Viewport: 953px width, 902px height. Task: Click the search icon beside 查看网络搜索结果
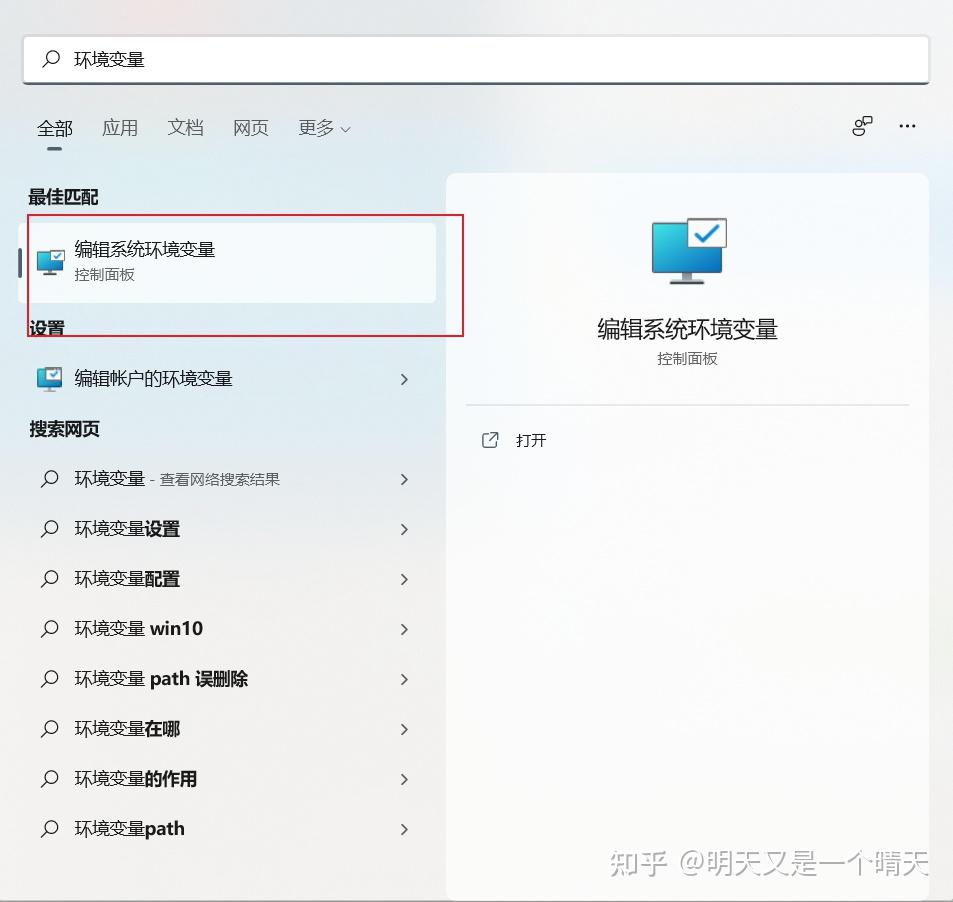(x=50, y=478)
